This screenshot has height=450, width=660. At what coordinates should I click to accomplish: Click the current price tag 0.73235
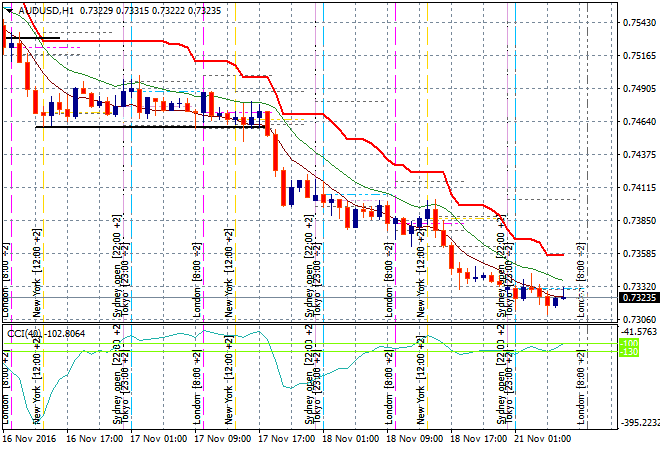click(637, 298)
